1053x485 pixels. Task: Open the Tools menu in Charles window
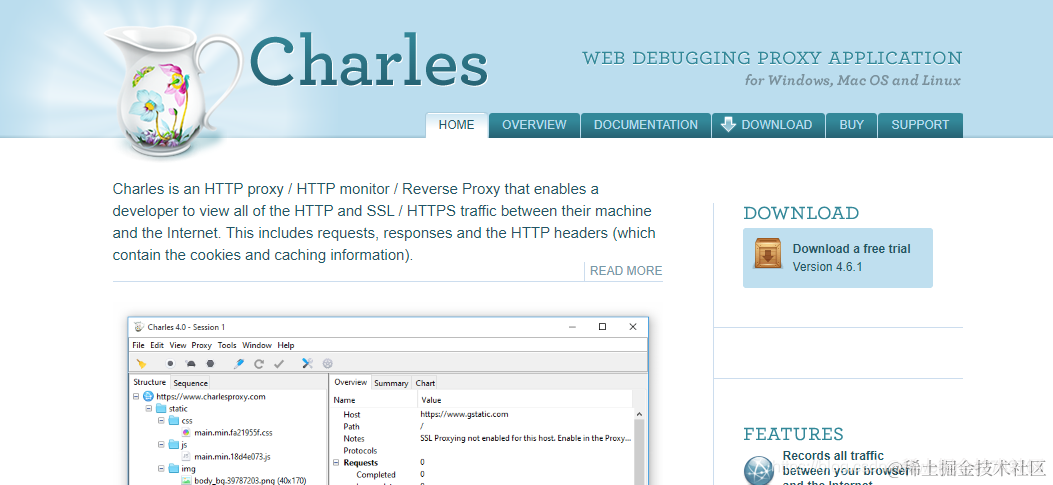[x=227, y=345]
